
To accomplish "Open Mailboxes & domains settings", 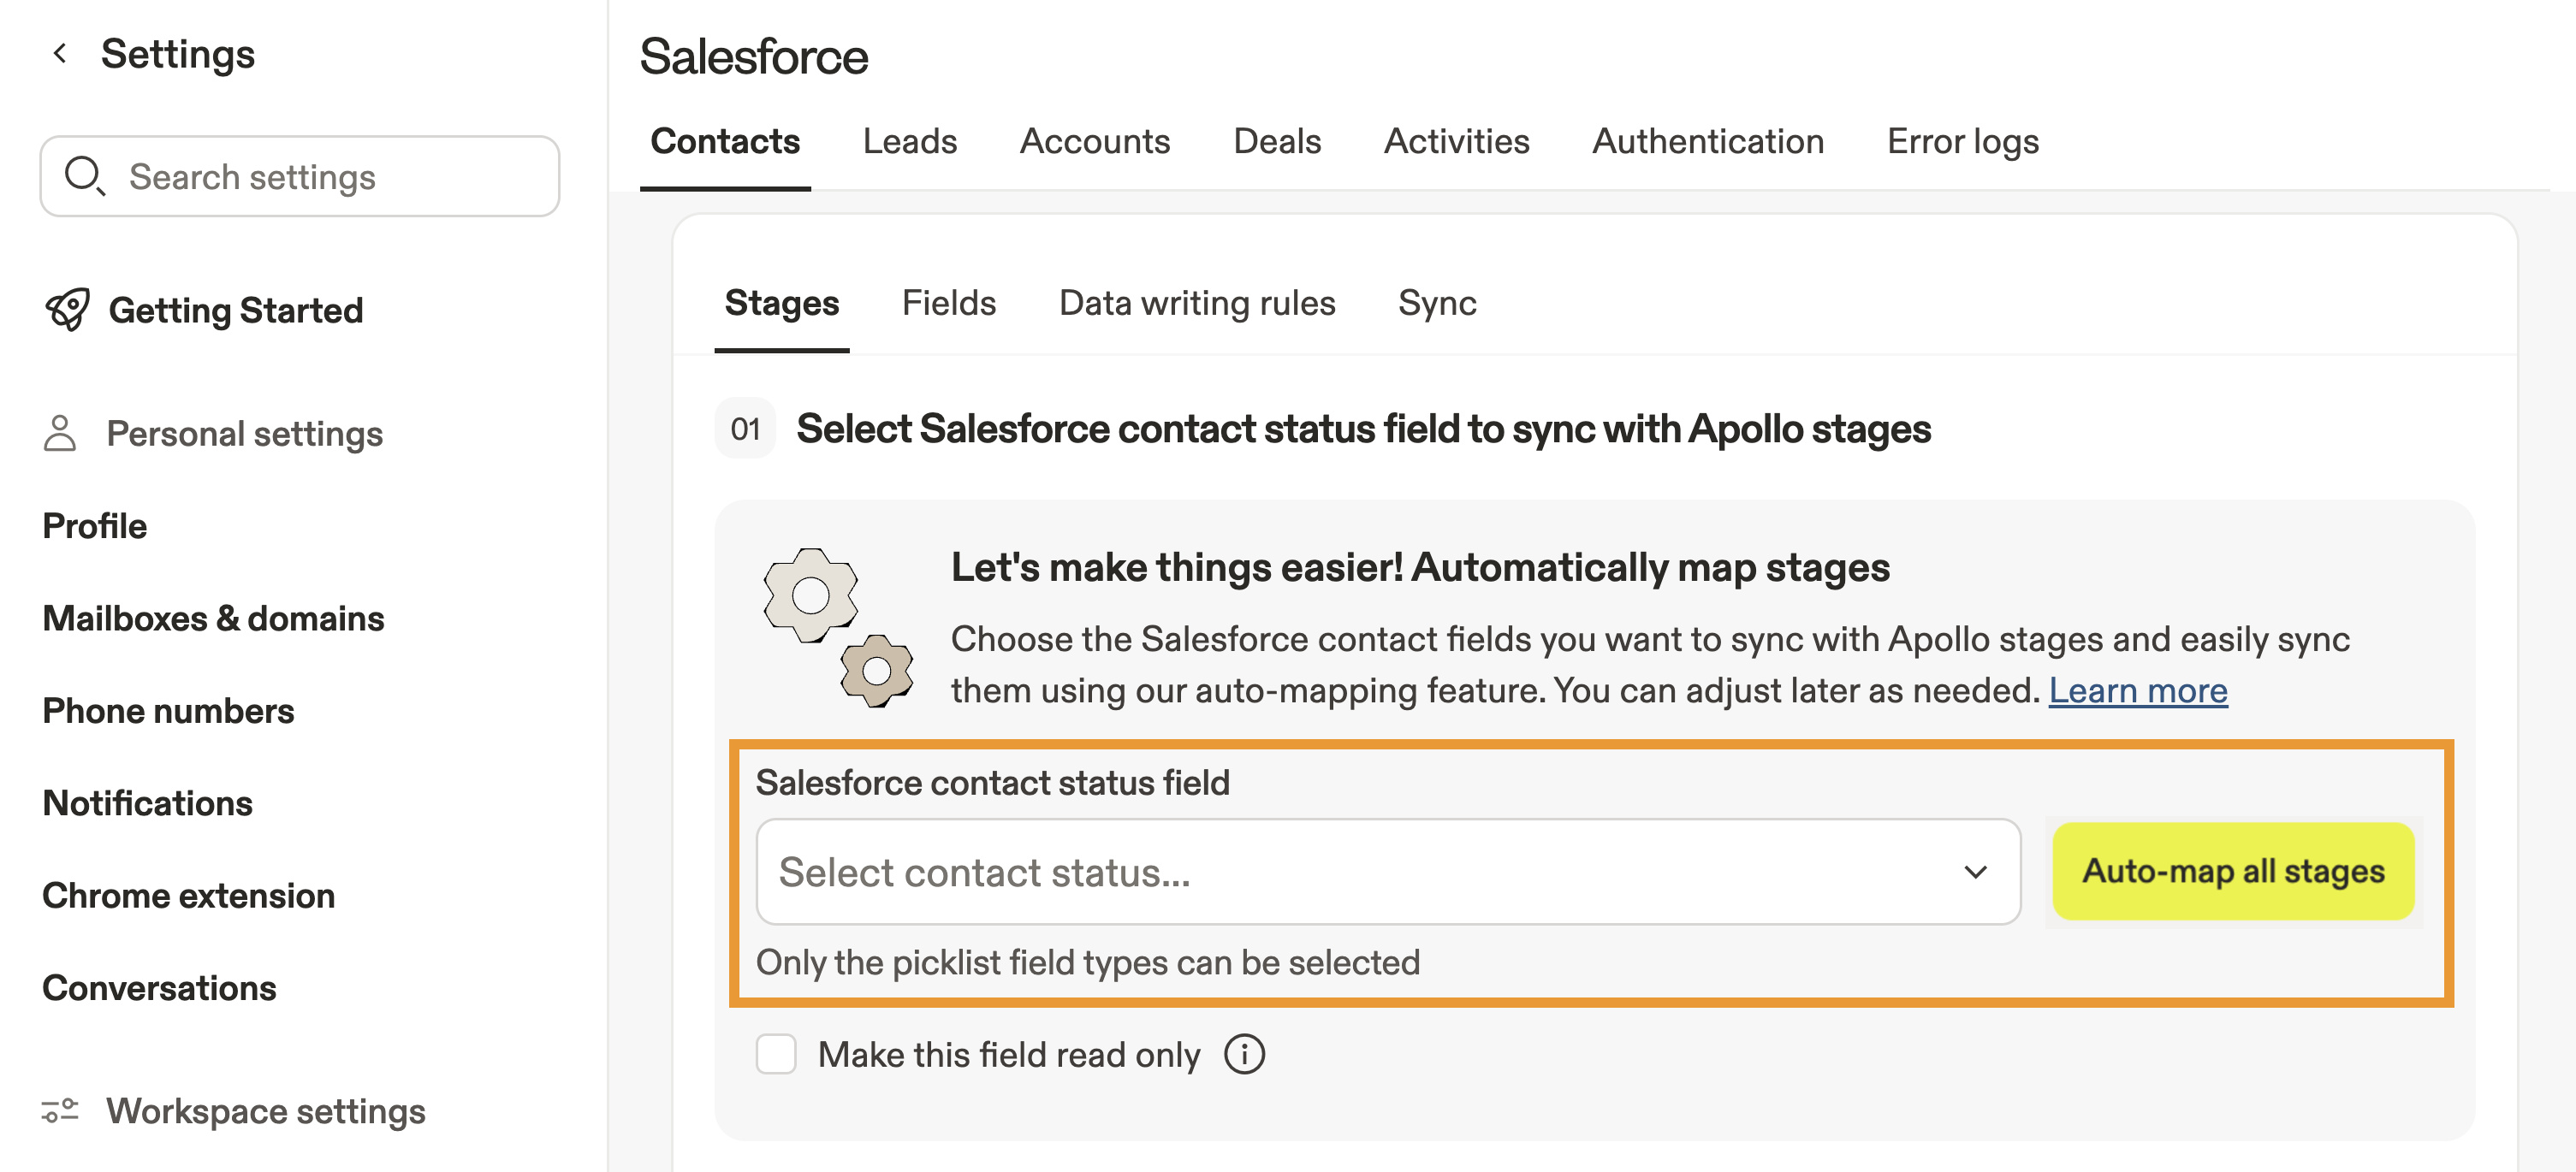I will click(x=213, y=619).
